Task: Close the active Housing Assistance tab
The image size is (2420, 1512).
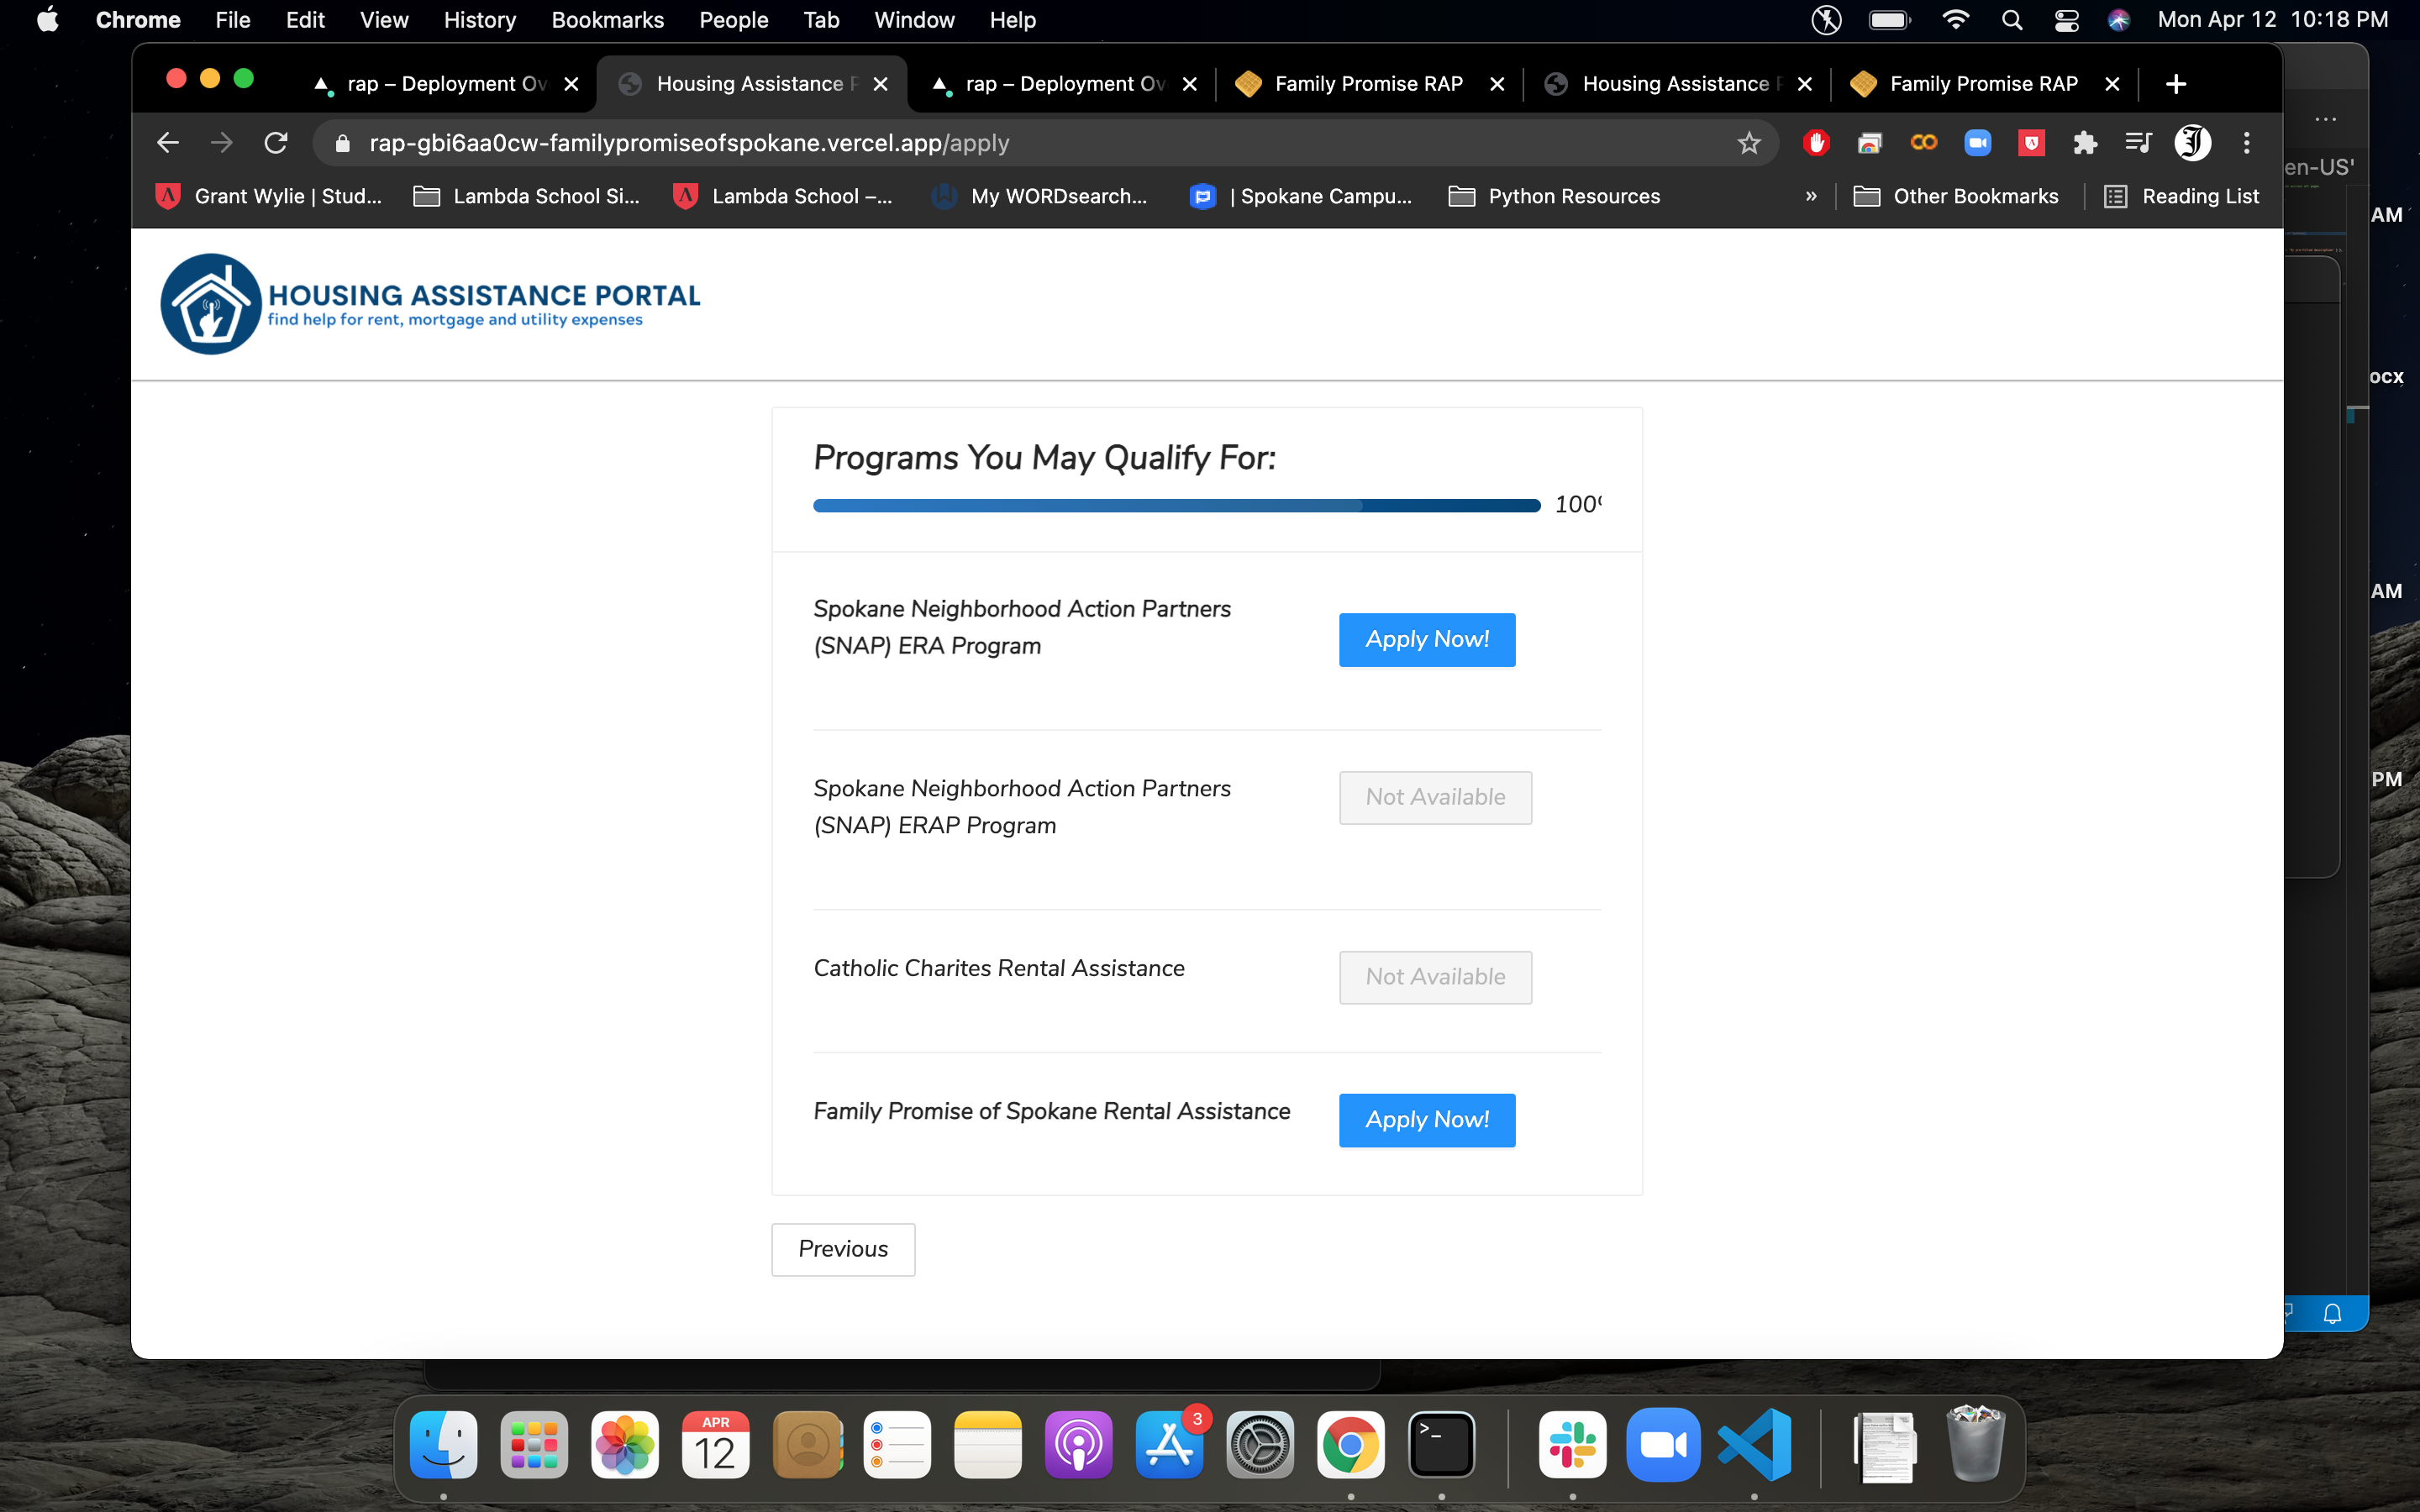Action: (880, 84)
